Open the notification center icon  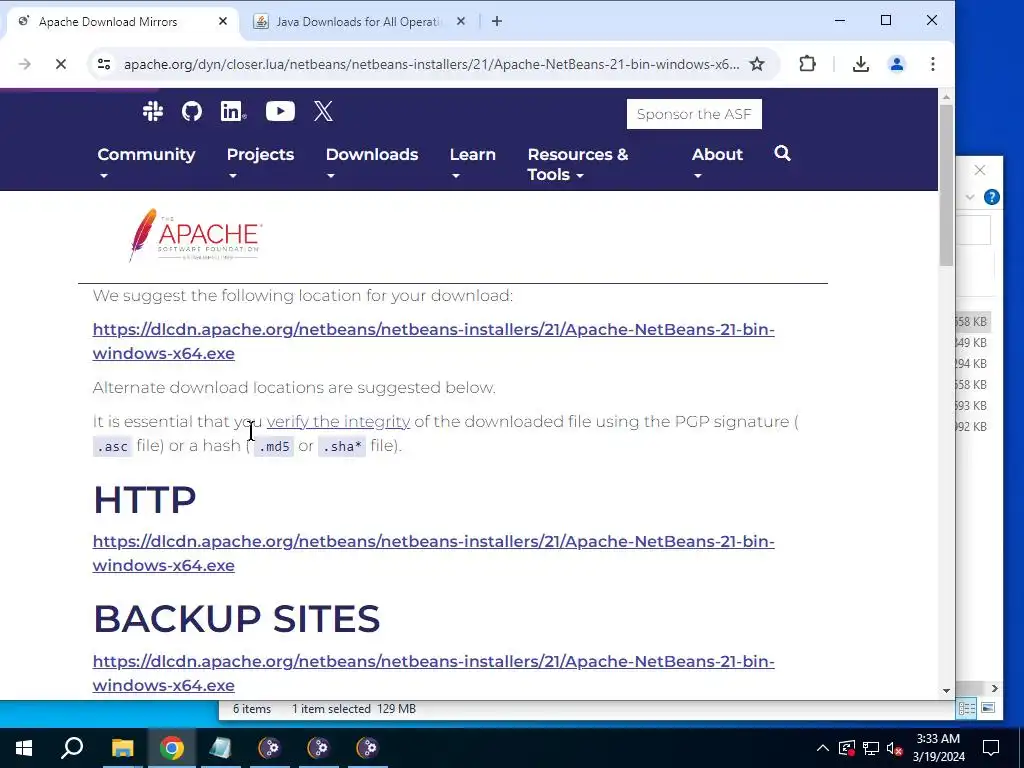991,748
